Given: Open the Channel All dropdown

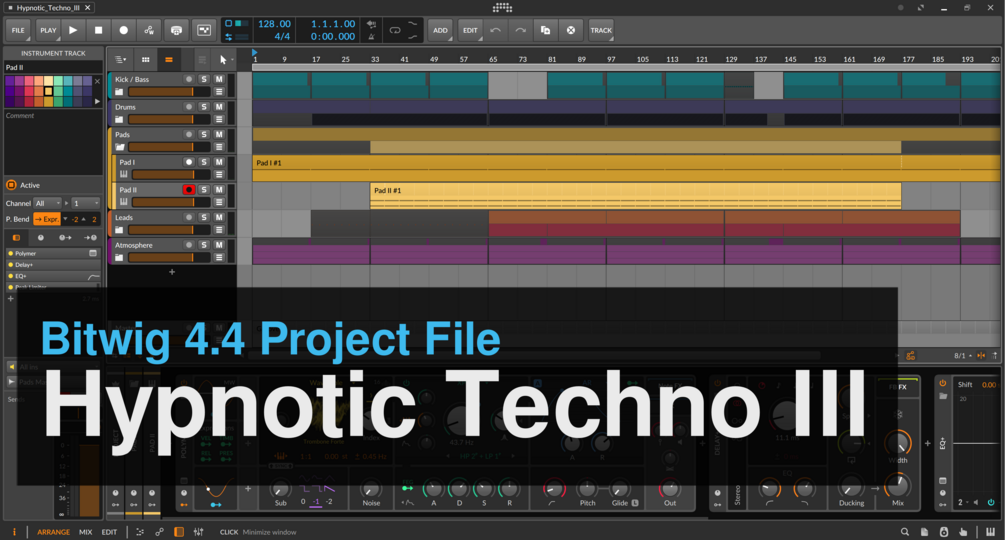Looking at the screenshot, I should coord(47,203).
